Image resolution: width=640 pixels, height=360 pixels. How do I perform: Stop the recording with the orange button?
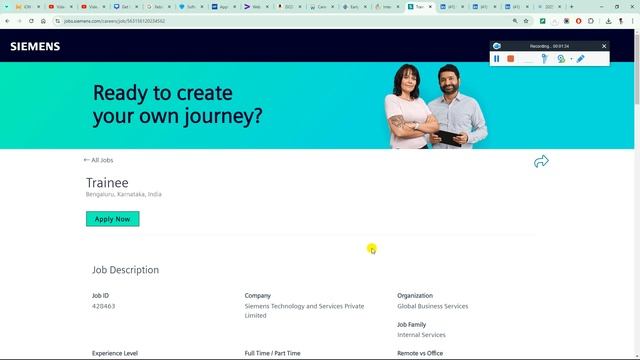[x=510, y=59]
